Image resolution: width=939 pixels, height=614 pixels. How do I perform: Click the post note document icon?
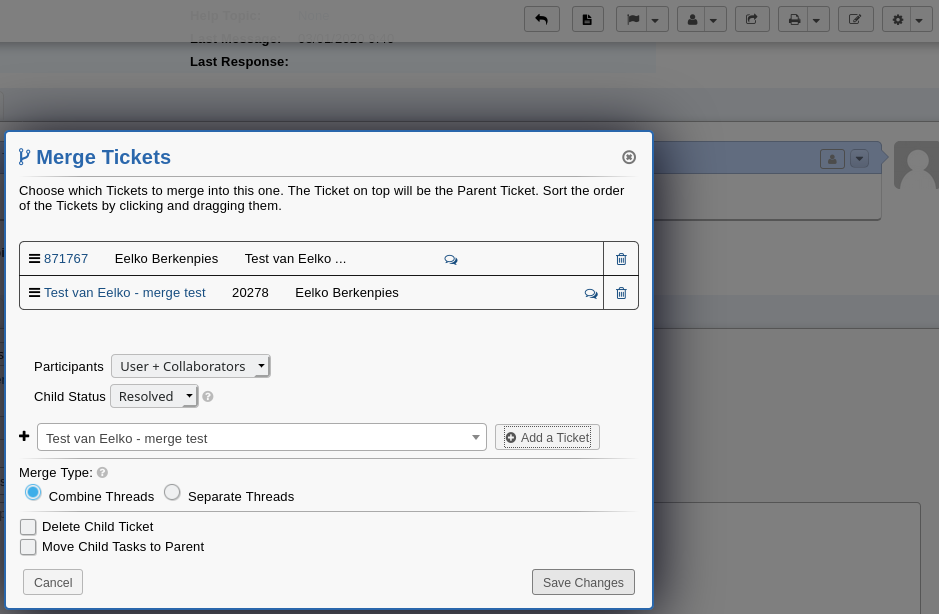point(587,19)
